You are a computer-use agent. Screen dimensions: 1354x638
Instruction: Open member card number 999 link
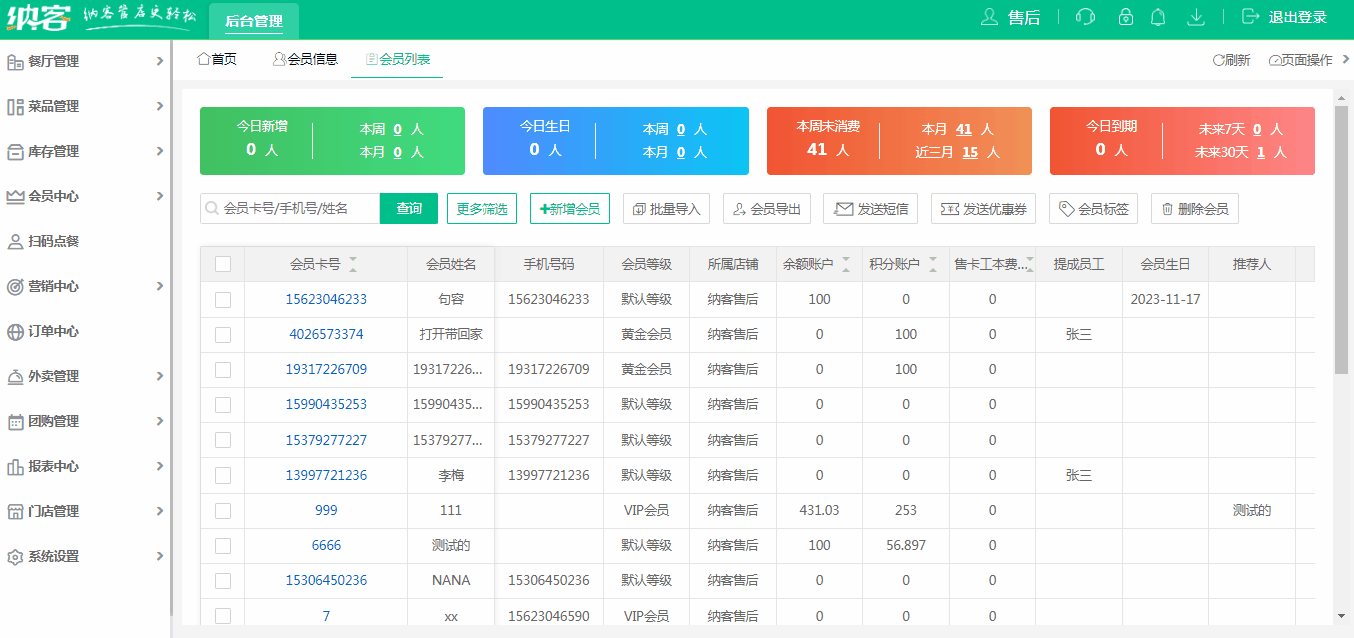pos(325,510)
